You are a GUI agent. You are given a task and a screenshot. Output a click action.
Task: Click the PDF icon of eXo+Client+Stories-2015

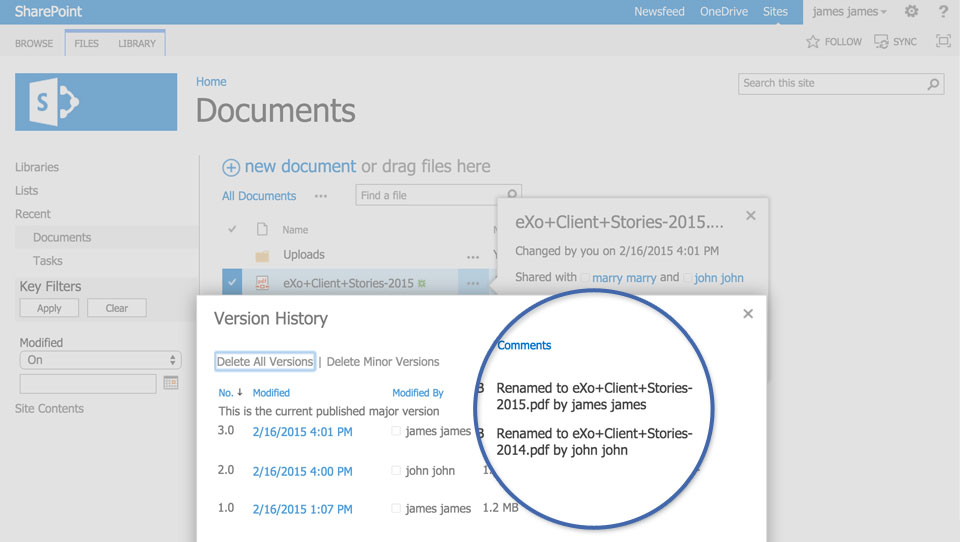point(262,283)
